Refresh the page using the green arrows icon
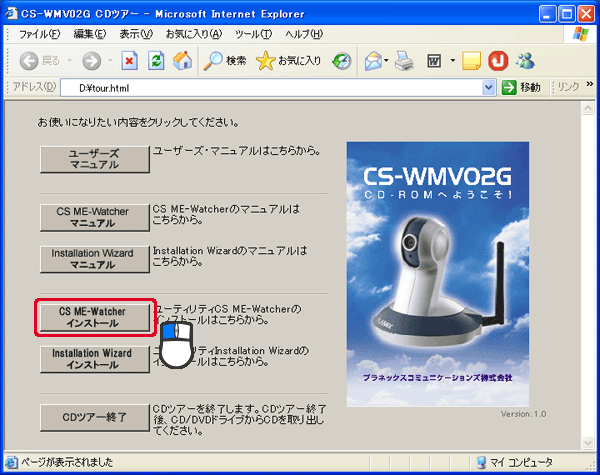Screen dimensions: 600x475 [156, 61]
